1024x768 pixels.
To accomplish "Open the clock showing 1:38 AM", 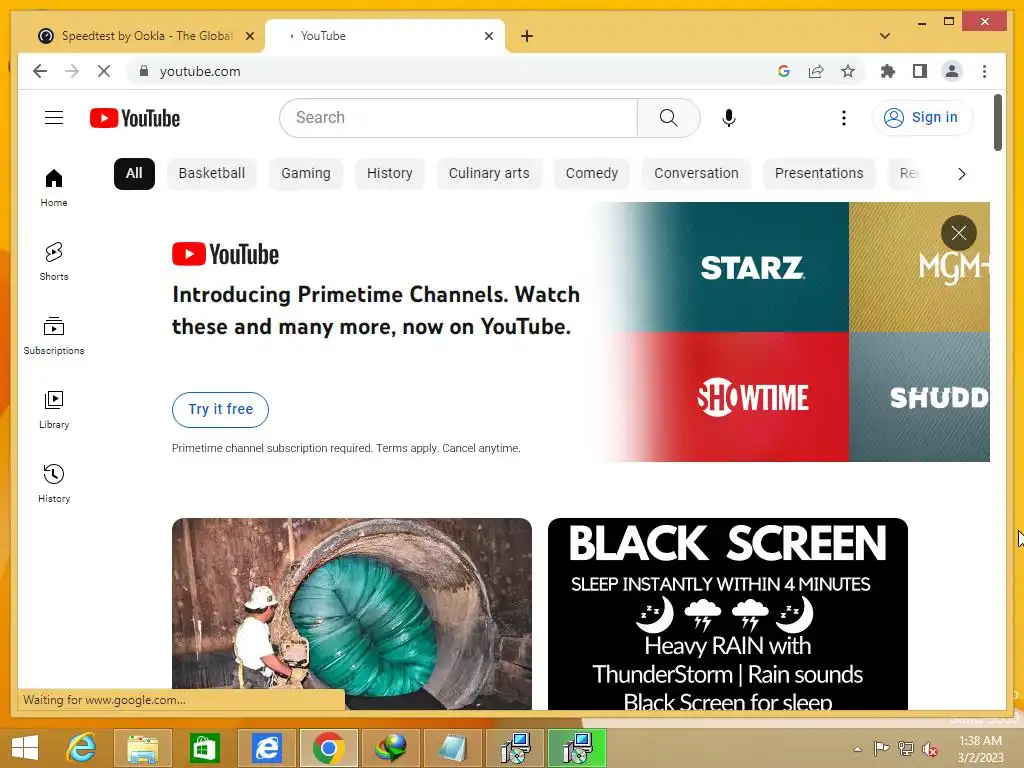I will tap(980, 748).
